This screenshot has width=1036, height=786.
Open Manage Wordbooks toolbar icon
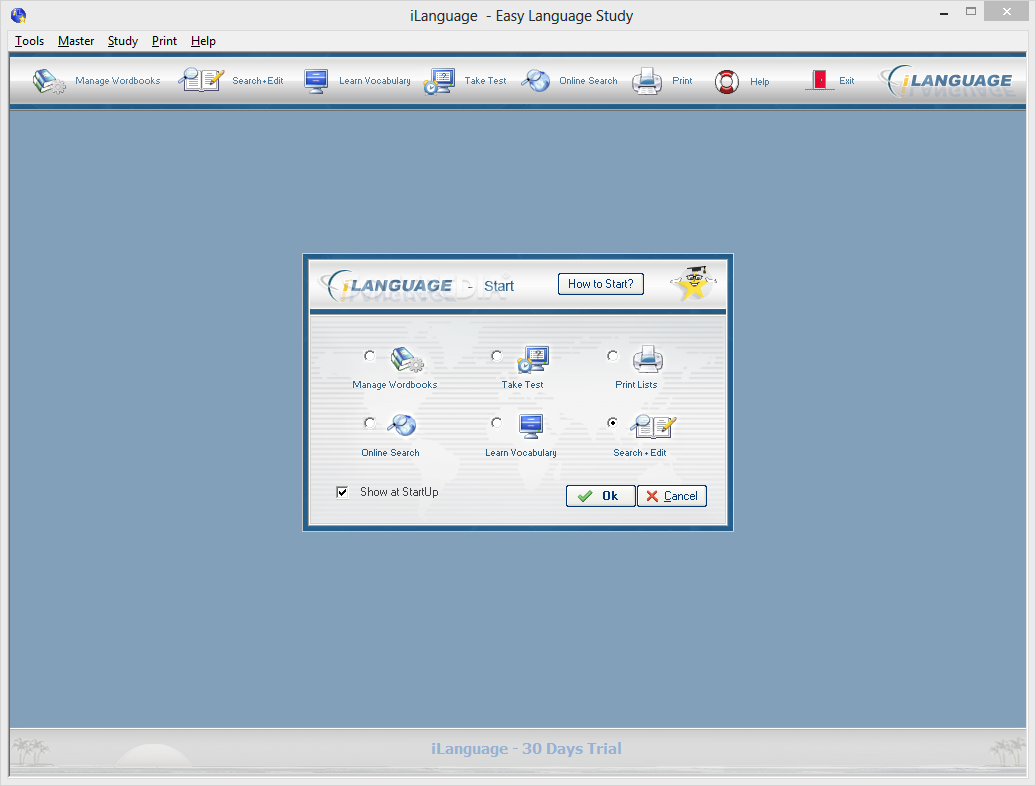click(49, 81)
